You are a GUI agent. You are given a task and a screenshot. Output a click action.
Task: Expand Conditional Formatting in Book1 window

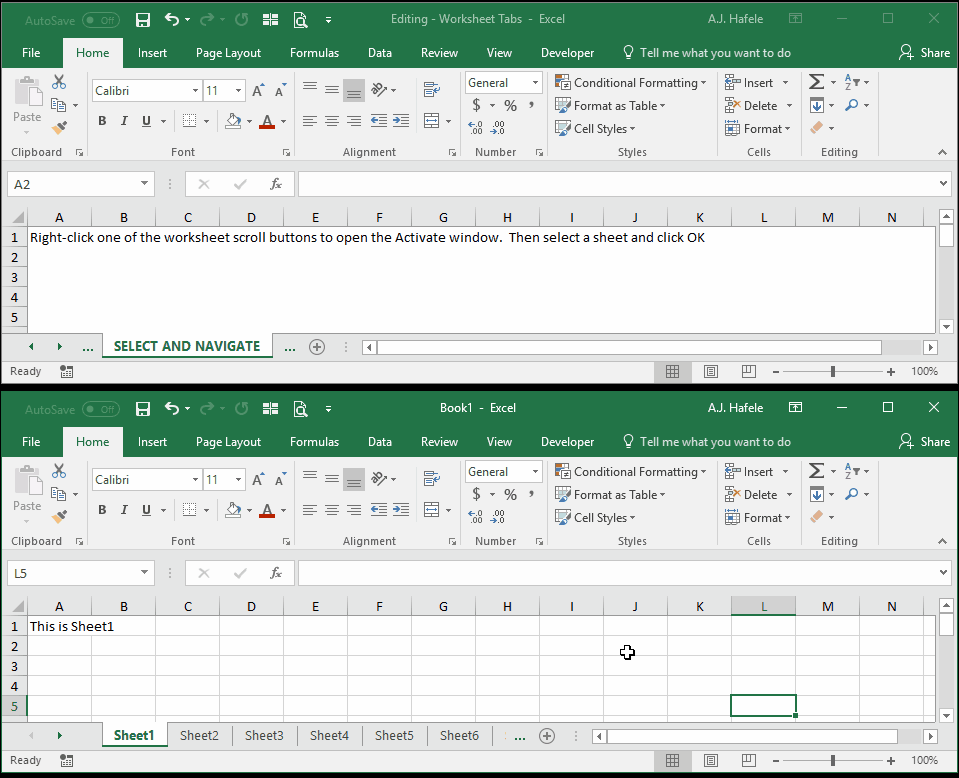630,472
